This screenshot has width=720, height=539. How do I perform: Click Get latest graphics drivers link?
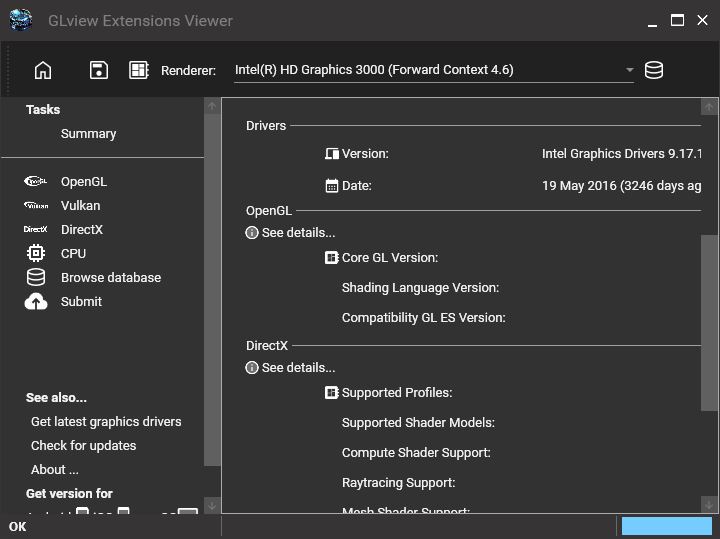click(106, 421)
